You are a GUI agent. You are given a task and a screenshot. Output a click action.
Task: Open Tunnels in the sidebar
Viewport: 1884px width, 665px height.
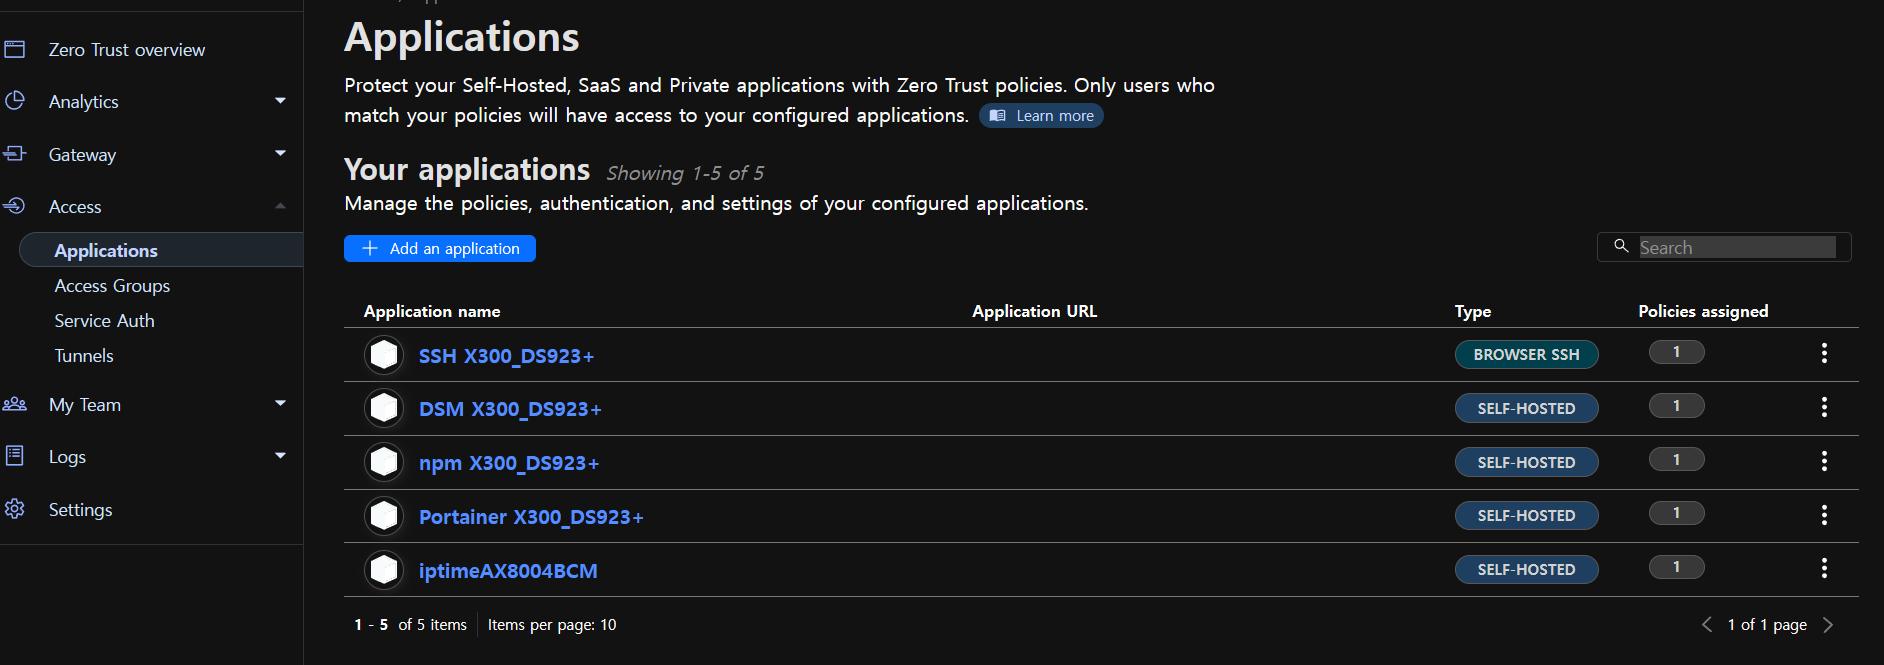click(84, 356)
